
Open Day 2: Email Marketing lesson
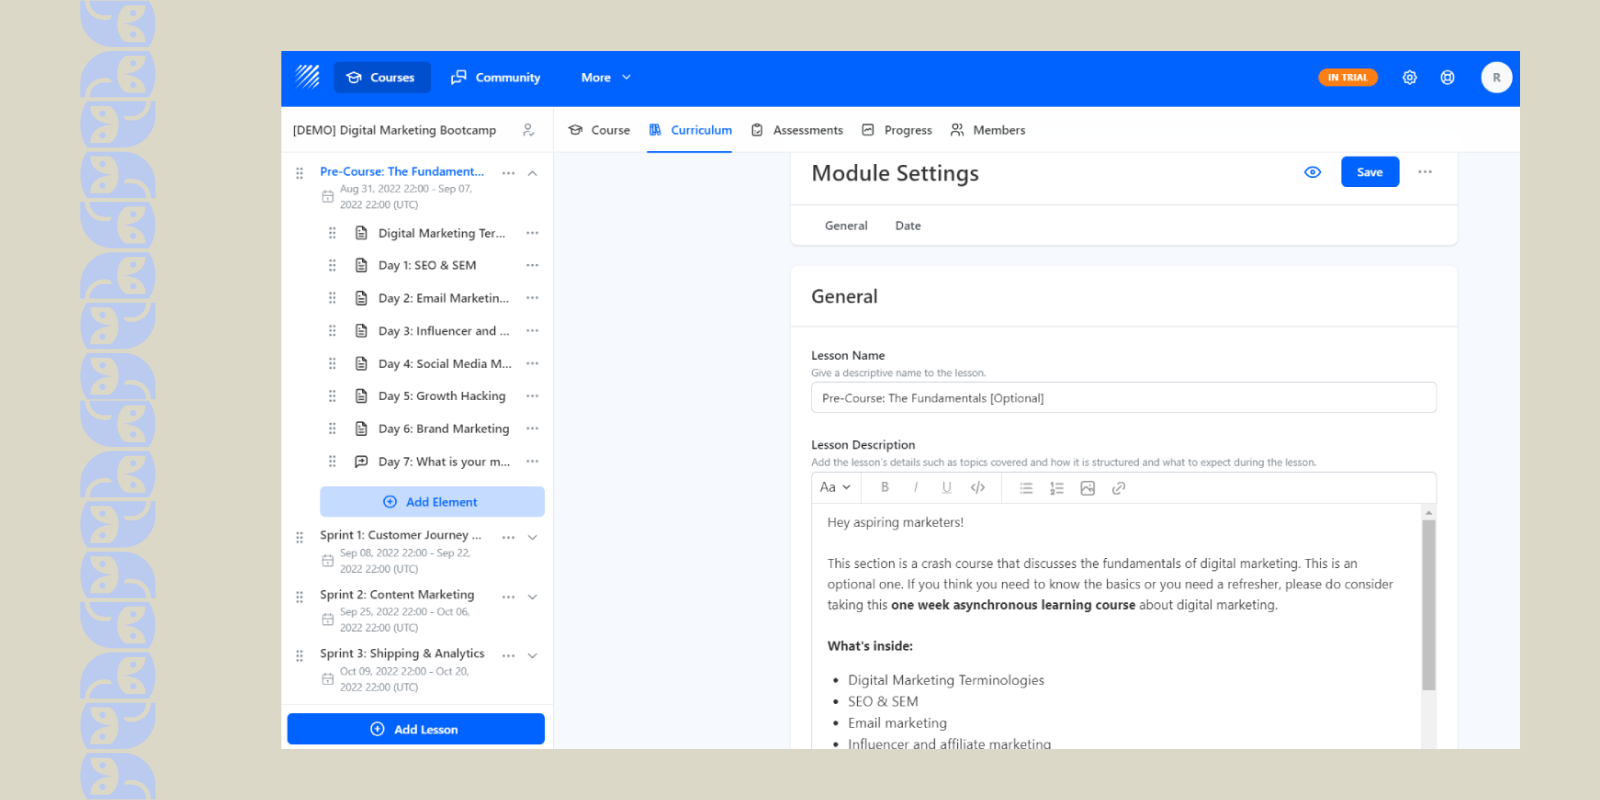pyautogui.click(x=443, y=298)
